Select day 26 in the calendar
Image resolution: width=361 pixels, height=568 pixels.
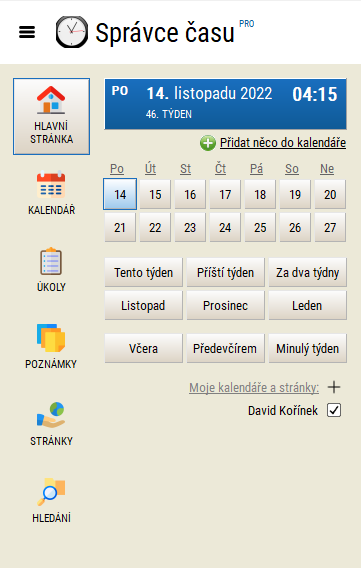pos(295,227)
